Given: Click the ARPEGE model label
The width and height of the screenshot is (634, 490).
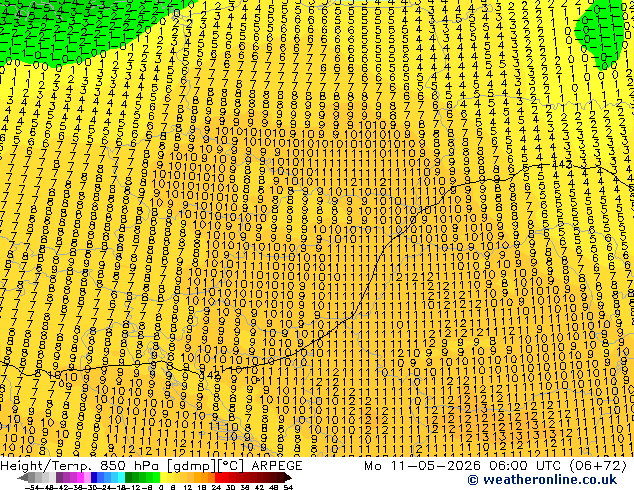Looking at the screenshot, I should (277, 466).
